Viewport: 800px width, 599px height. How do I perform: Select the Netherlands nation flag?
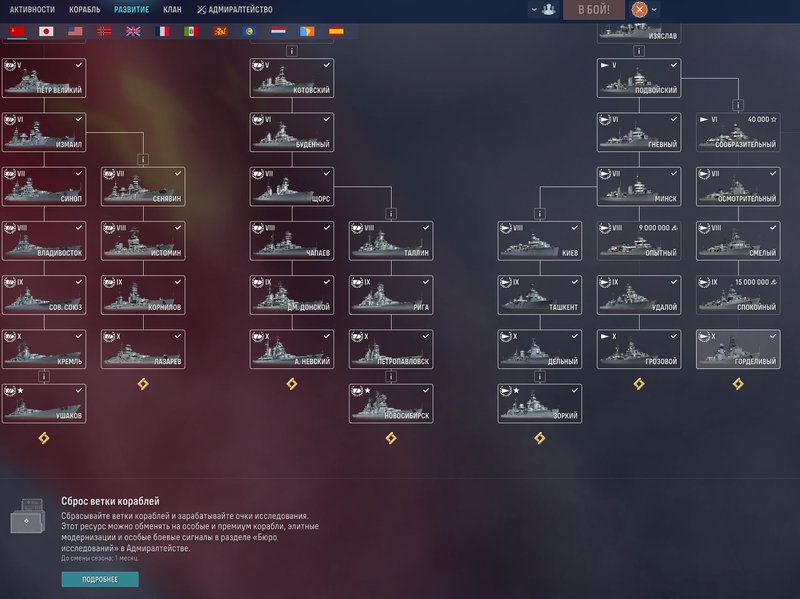(x=278, y=32)
